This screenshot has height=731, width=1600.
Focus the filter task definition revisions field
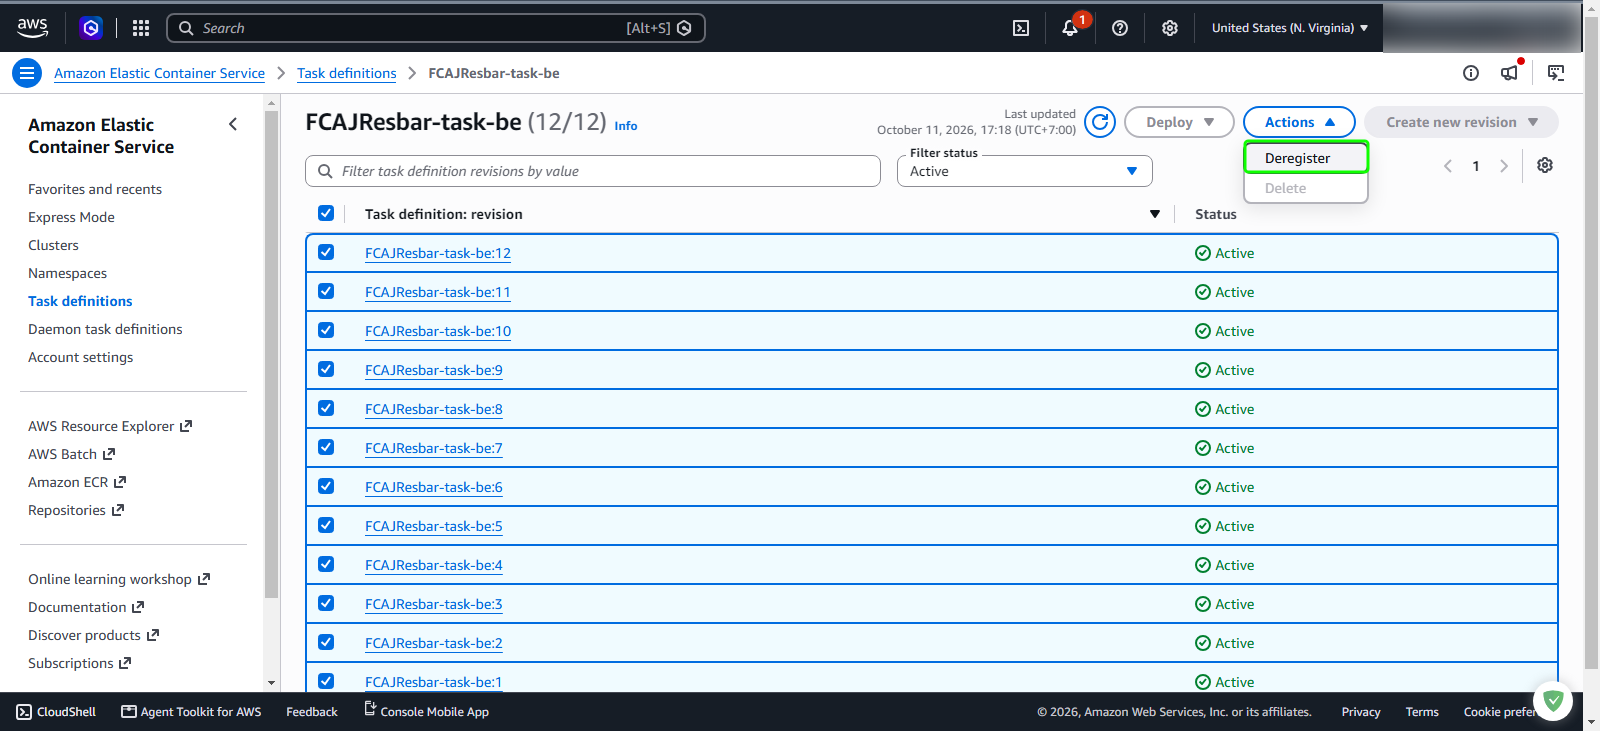point(593,171)
